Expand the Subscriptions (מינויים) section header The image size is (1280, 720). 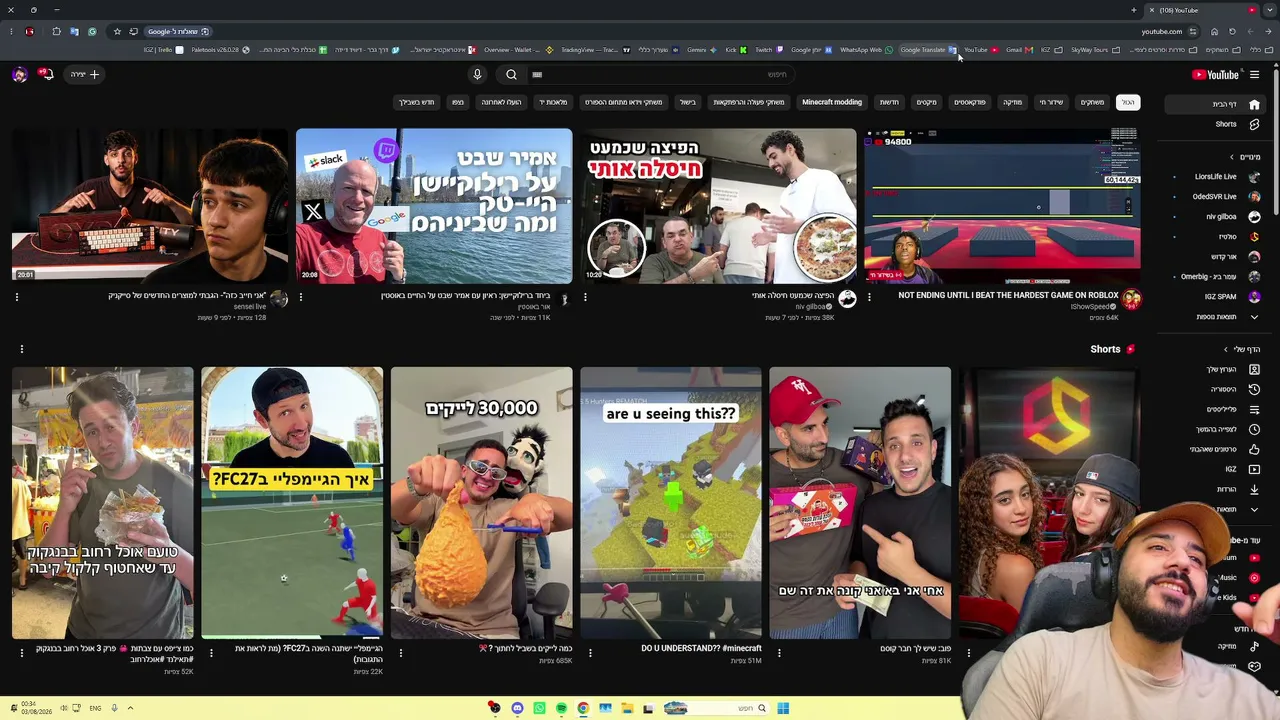coord(1245,157)
